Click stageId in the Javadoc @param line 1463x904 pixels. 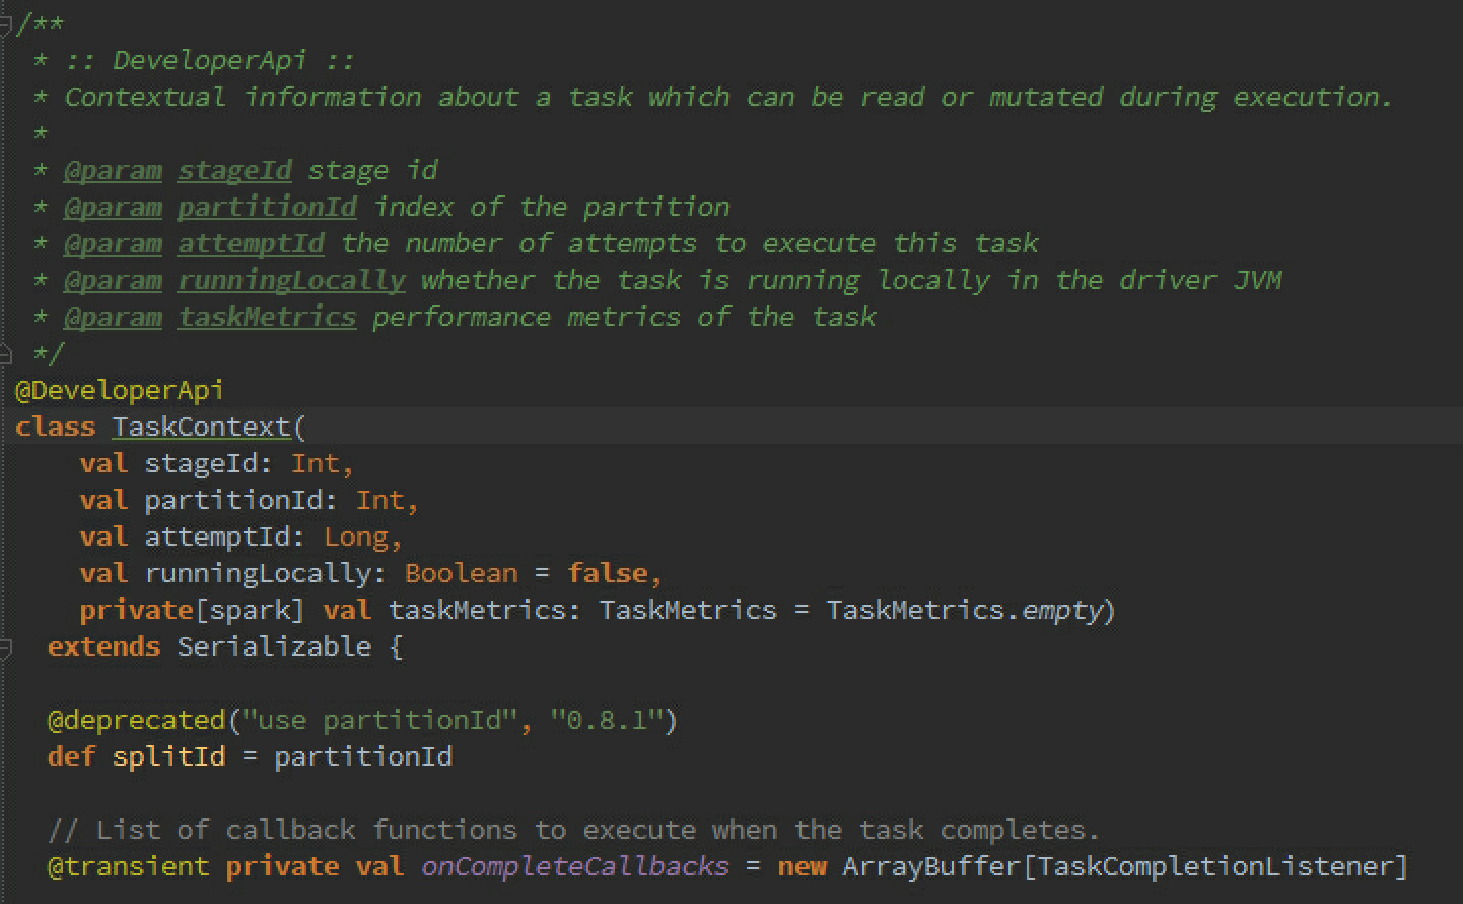coord(234,171)
